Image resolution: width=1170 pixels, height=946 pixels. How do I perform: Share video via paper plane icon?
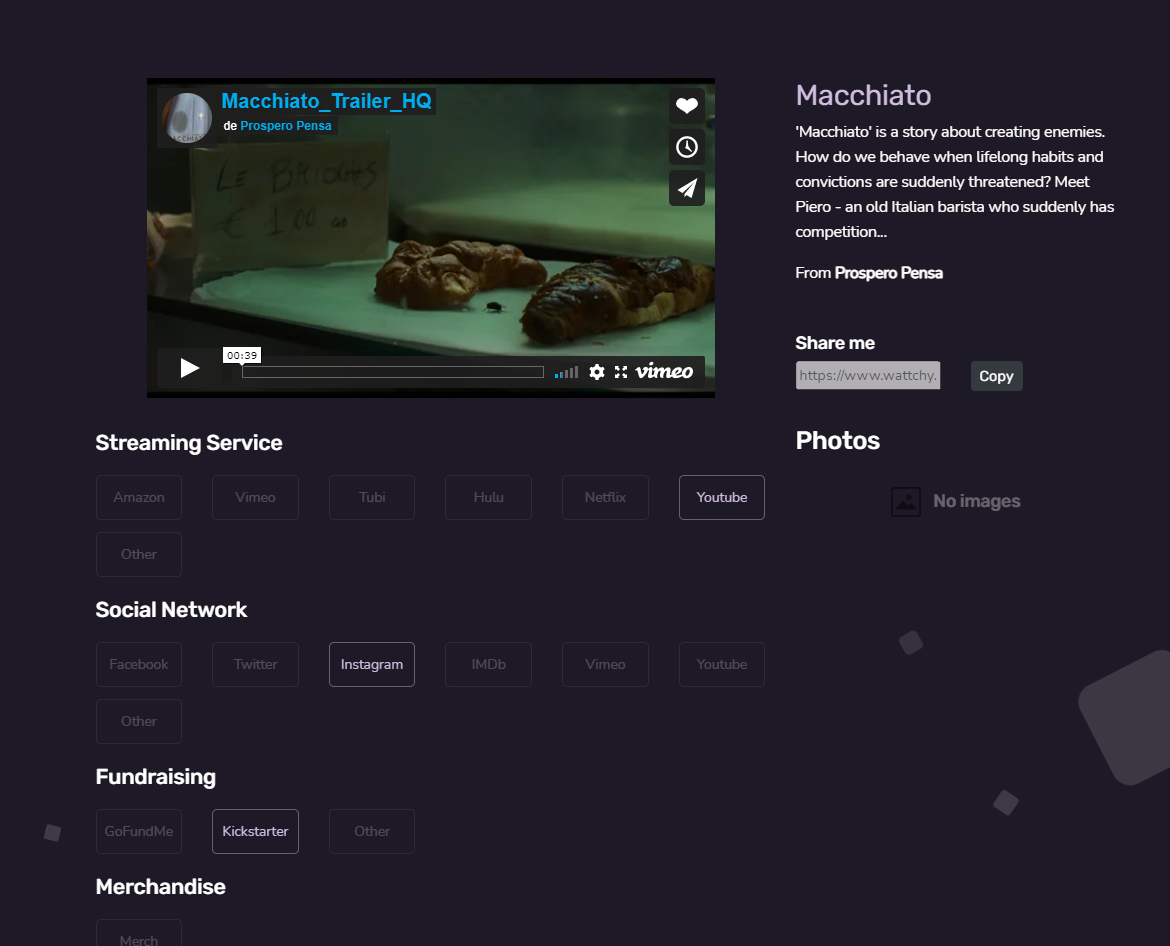coord(686,188)
